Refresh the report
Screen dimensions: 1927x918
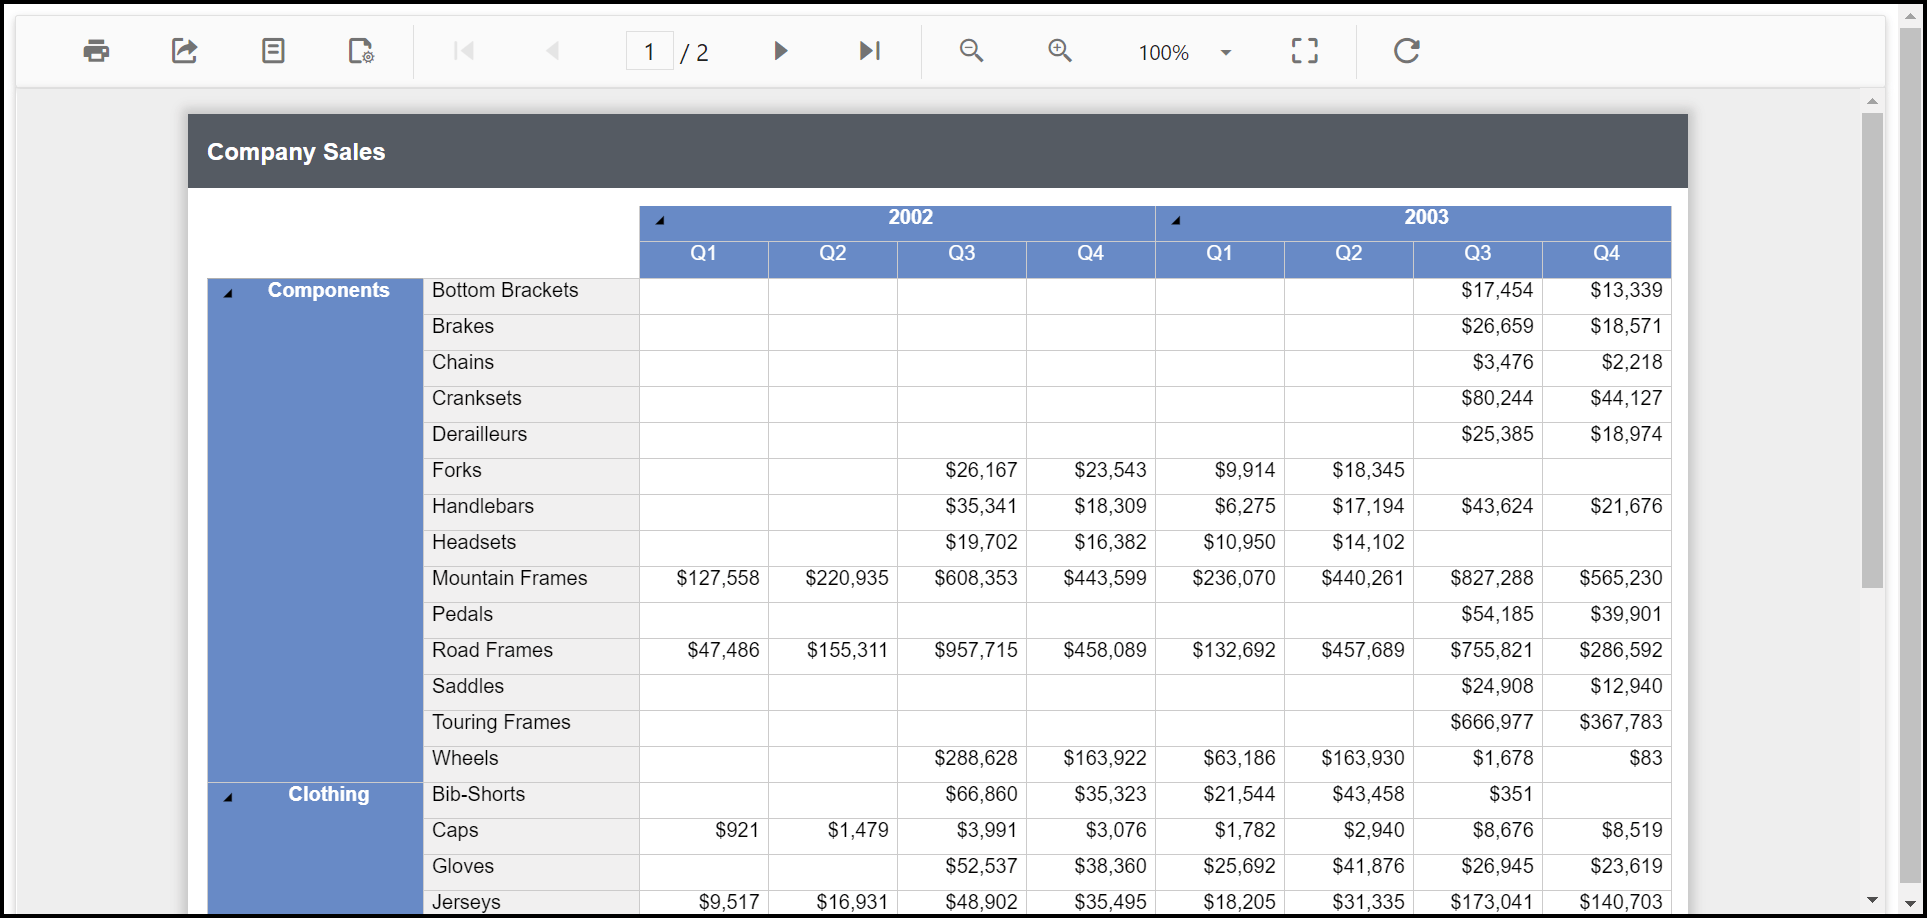(x=1407, y=51)
